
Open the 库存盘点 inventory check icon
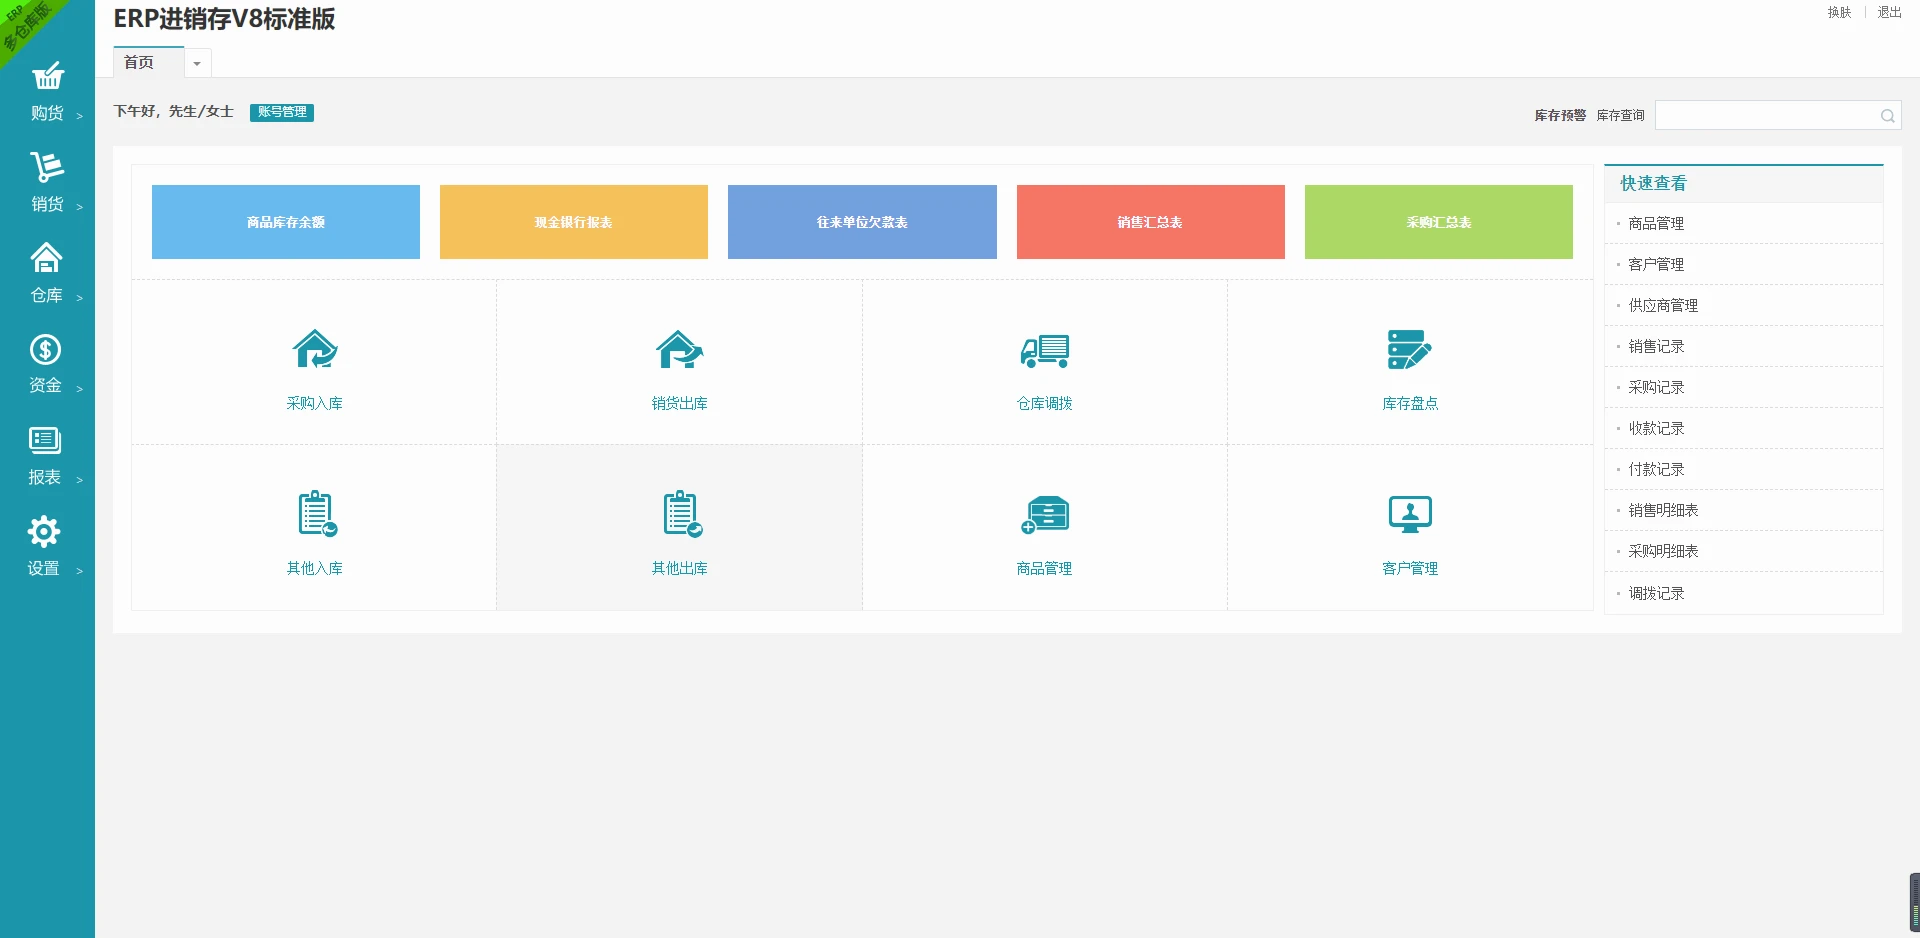click(x=1409, y=350)
